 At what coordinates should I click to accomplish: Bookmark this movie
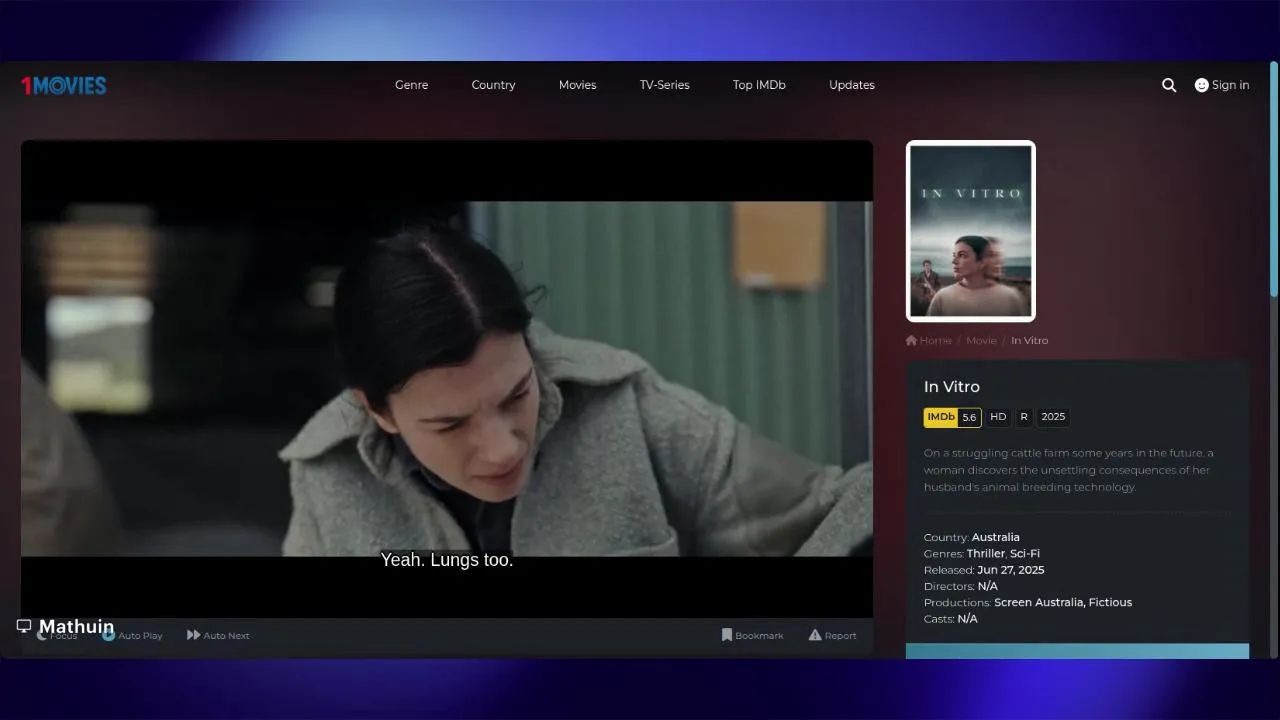(x=753, y=635)
